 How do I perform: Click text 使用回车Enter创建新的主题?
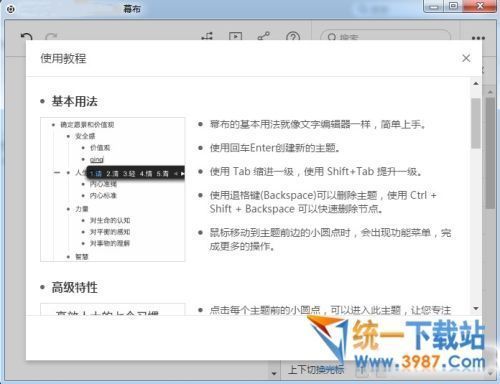pyautogui.click(x=275, y=148)
